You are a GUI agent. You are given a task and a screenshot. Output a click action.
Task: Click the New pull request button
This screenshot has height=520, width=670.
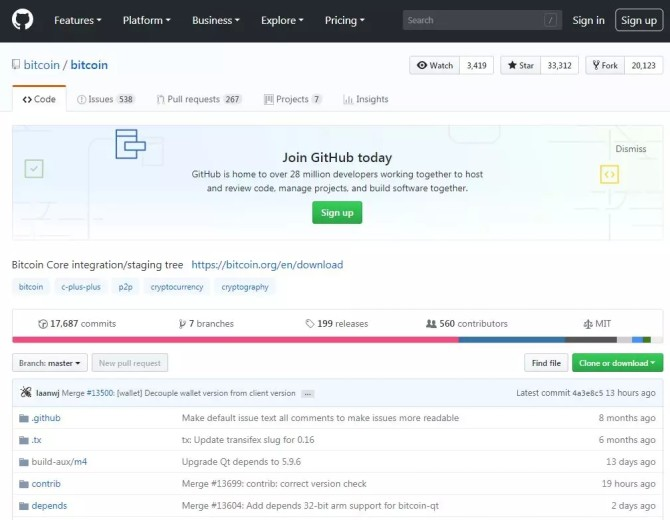[x=129, y=363]
